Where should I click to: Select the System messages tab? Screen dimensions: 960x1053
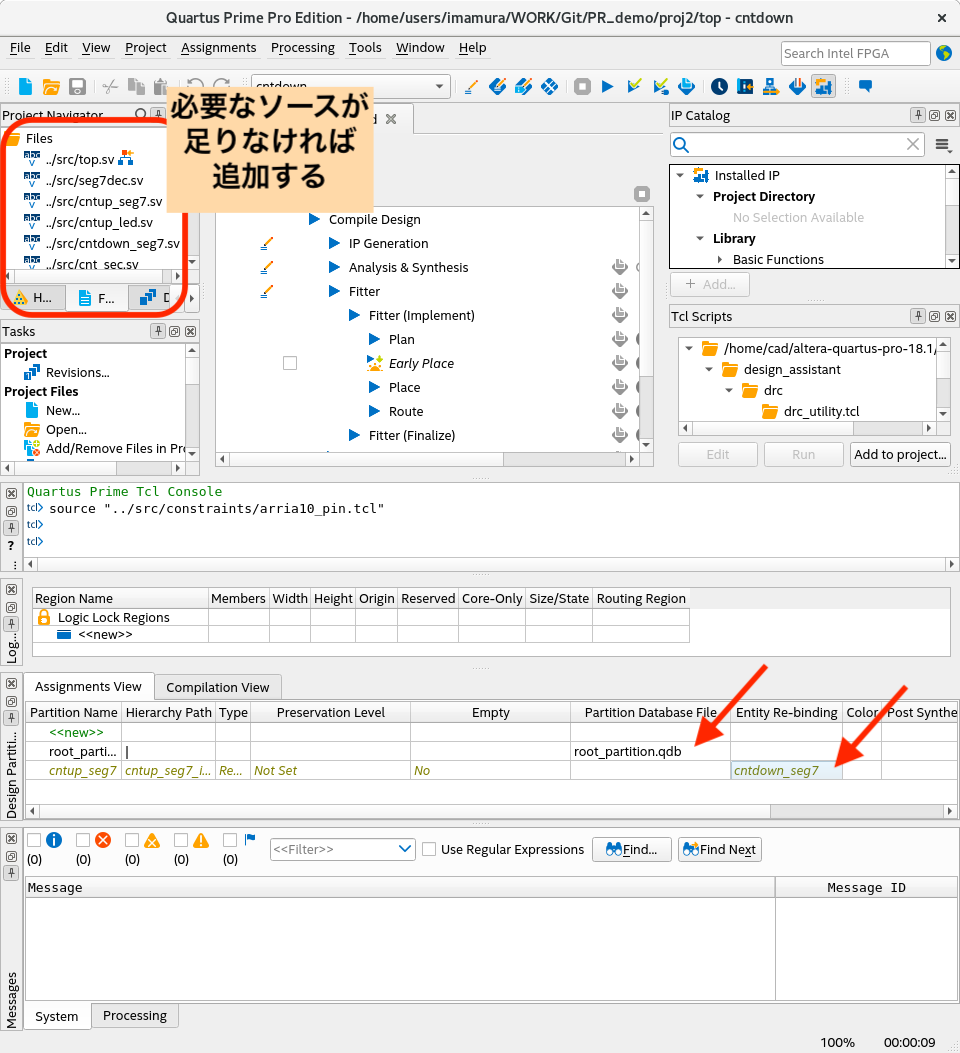coord(56,1016)
